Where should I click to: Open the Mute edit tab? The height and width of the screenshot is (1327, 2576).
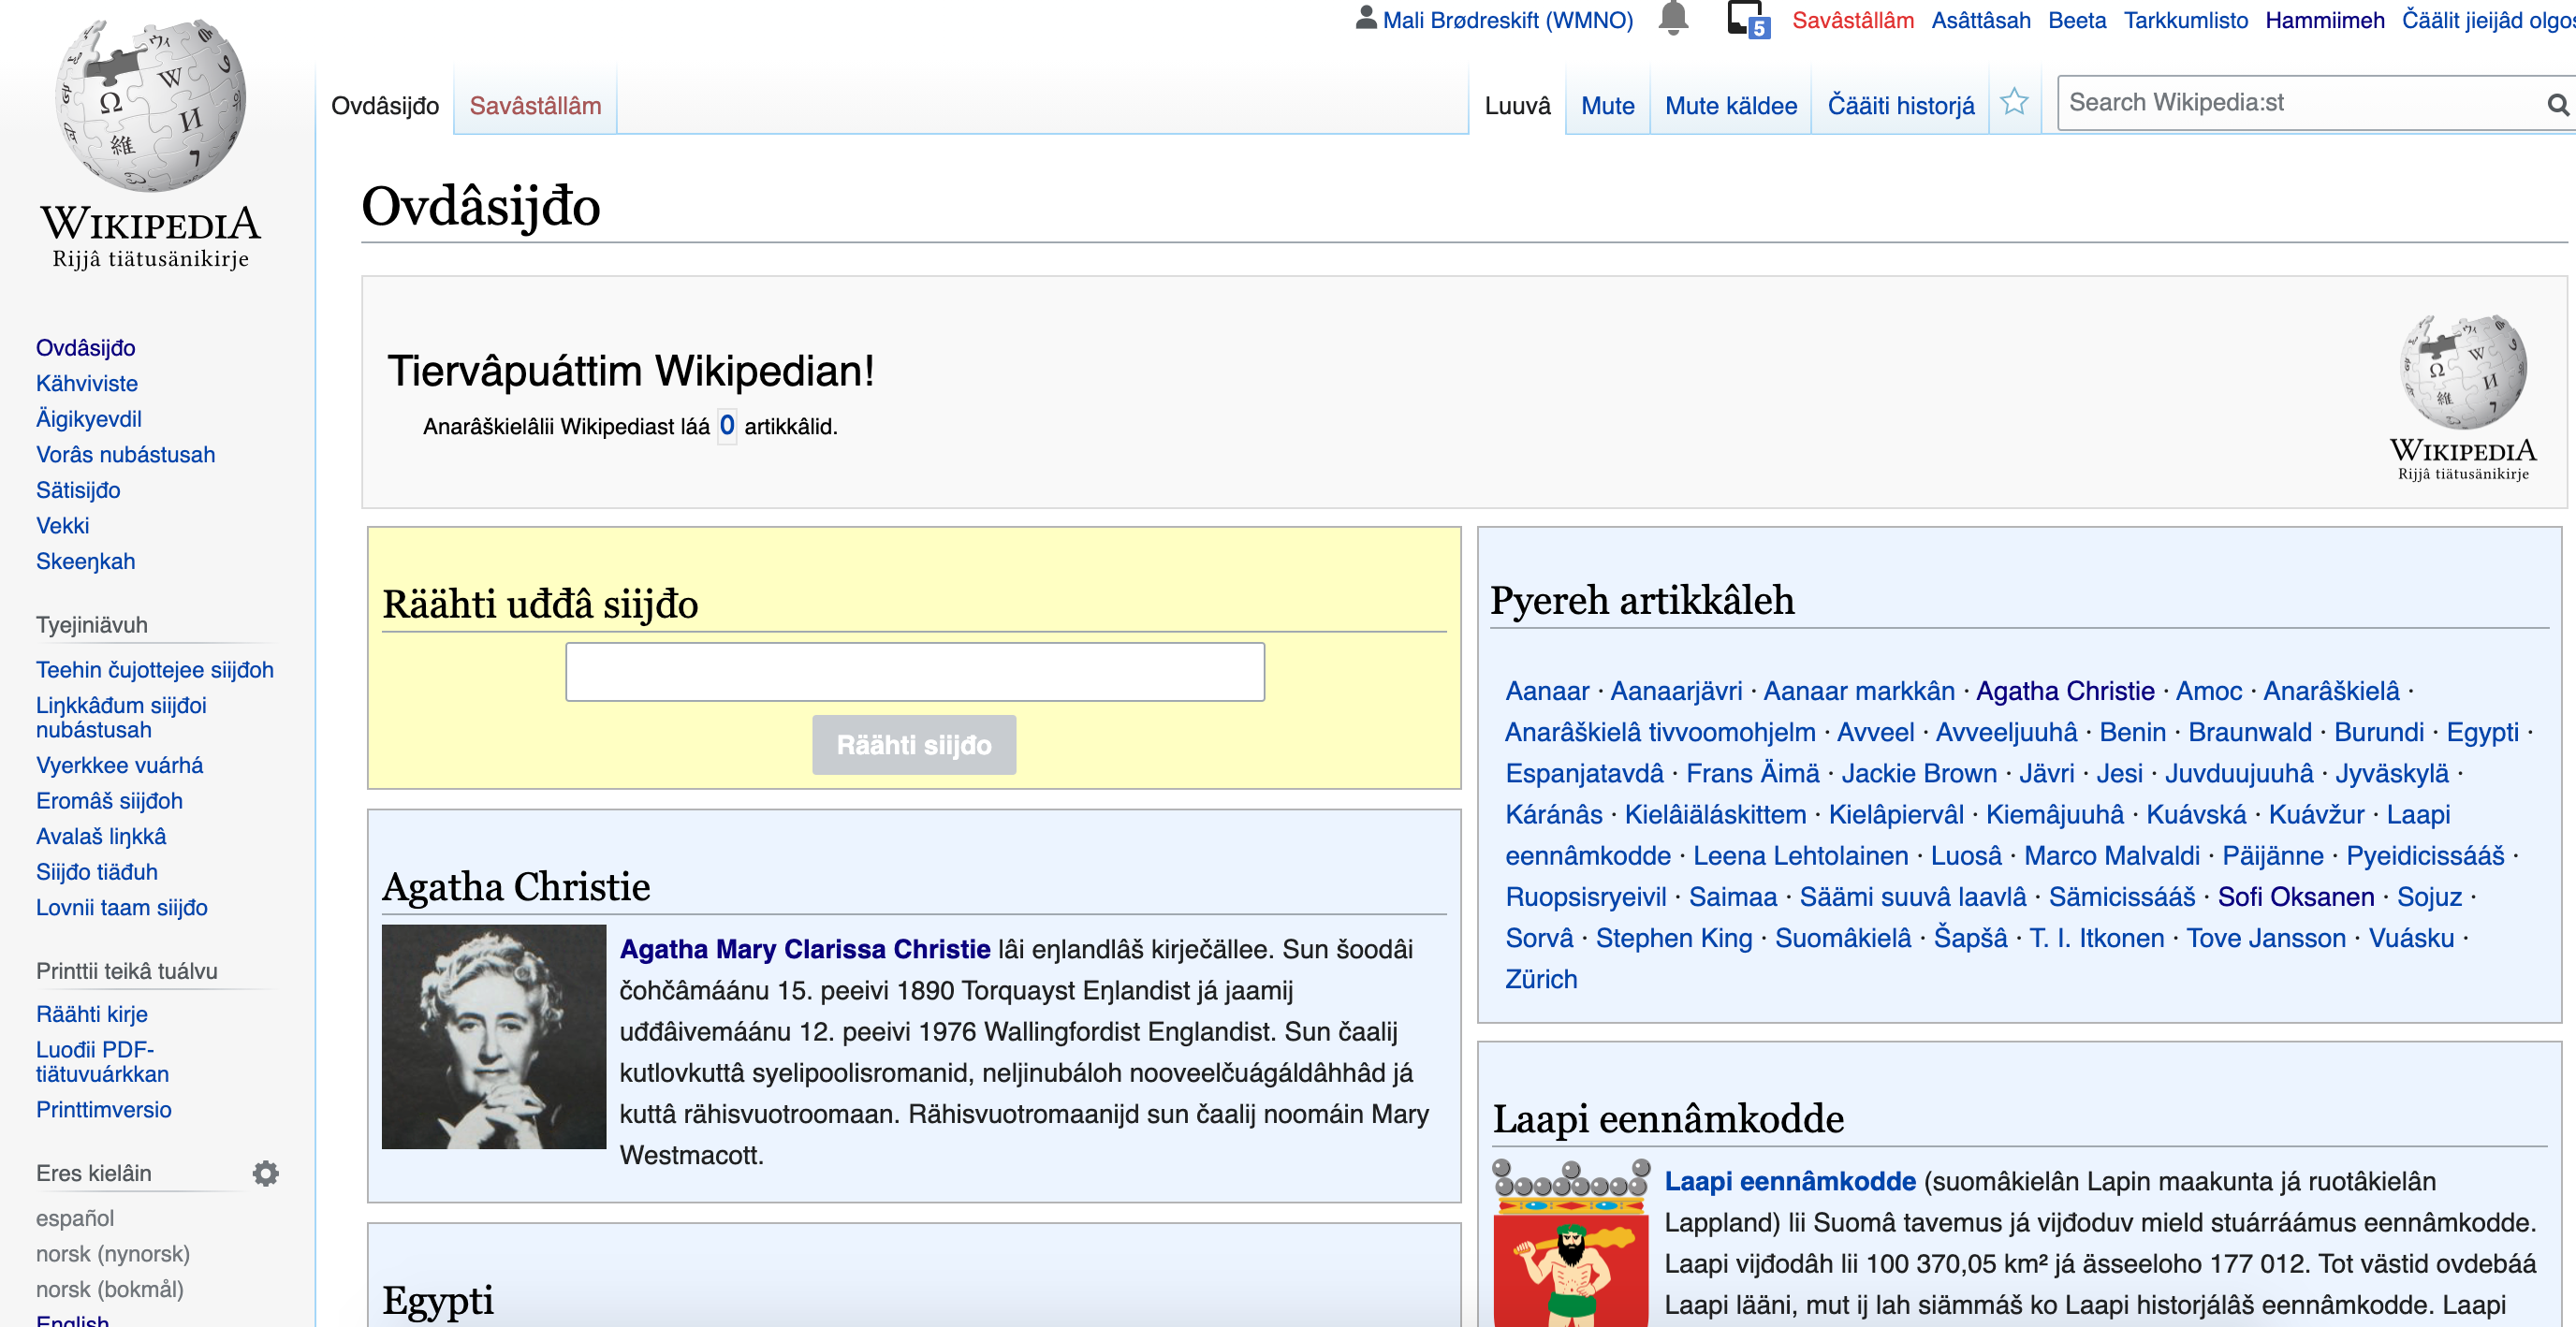click(1607, 105)
